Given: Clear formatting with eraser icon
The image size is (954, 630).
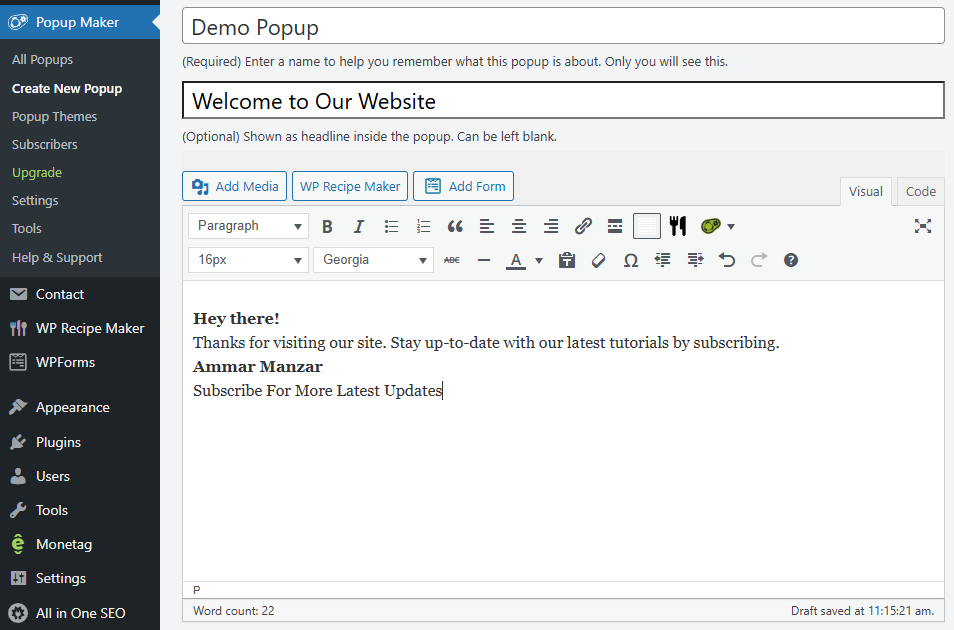Looking at the screenshot, I should (x=598, y=260).
